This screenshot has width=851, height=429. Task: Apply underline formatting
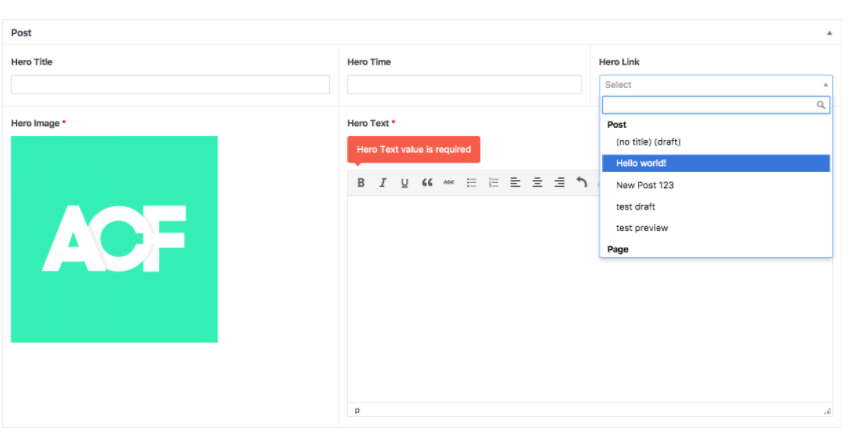coord(404,182)
